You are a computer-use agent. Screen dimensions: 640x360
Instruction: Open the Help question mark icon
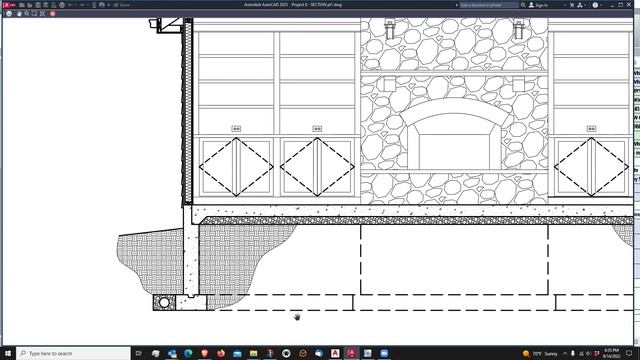595,5
